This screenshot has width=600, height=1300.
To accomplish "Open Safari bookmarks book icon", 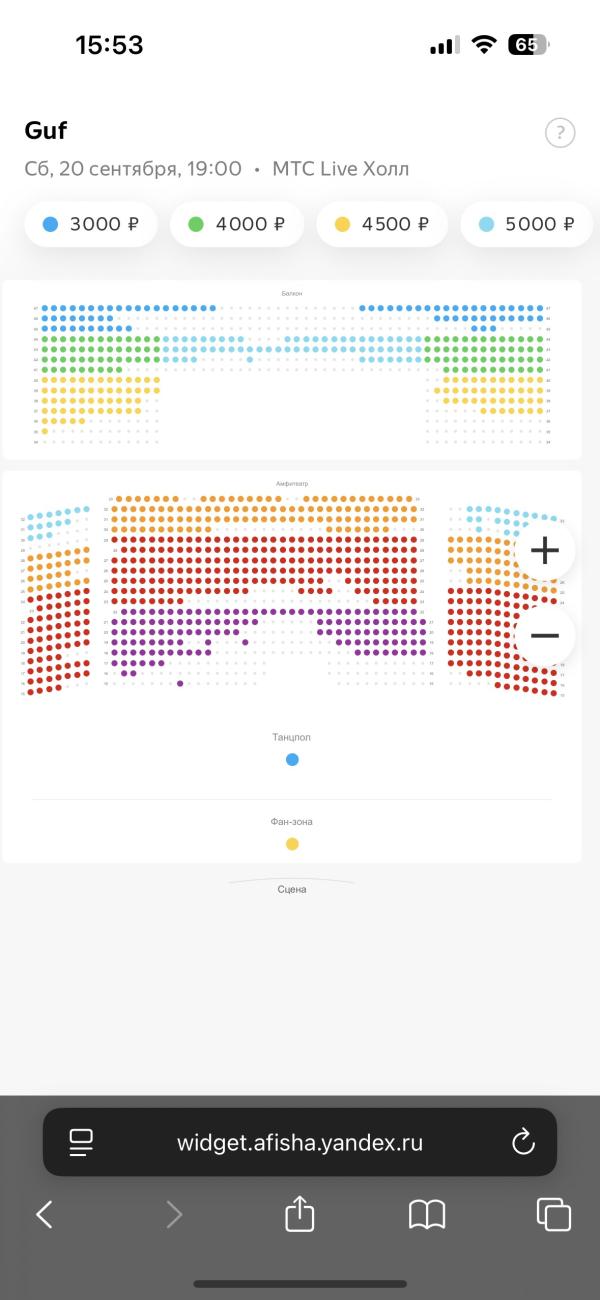I will click(x=427, y=1215).
